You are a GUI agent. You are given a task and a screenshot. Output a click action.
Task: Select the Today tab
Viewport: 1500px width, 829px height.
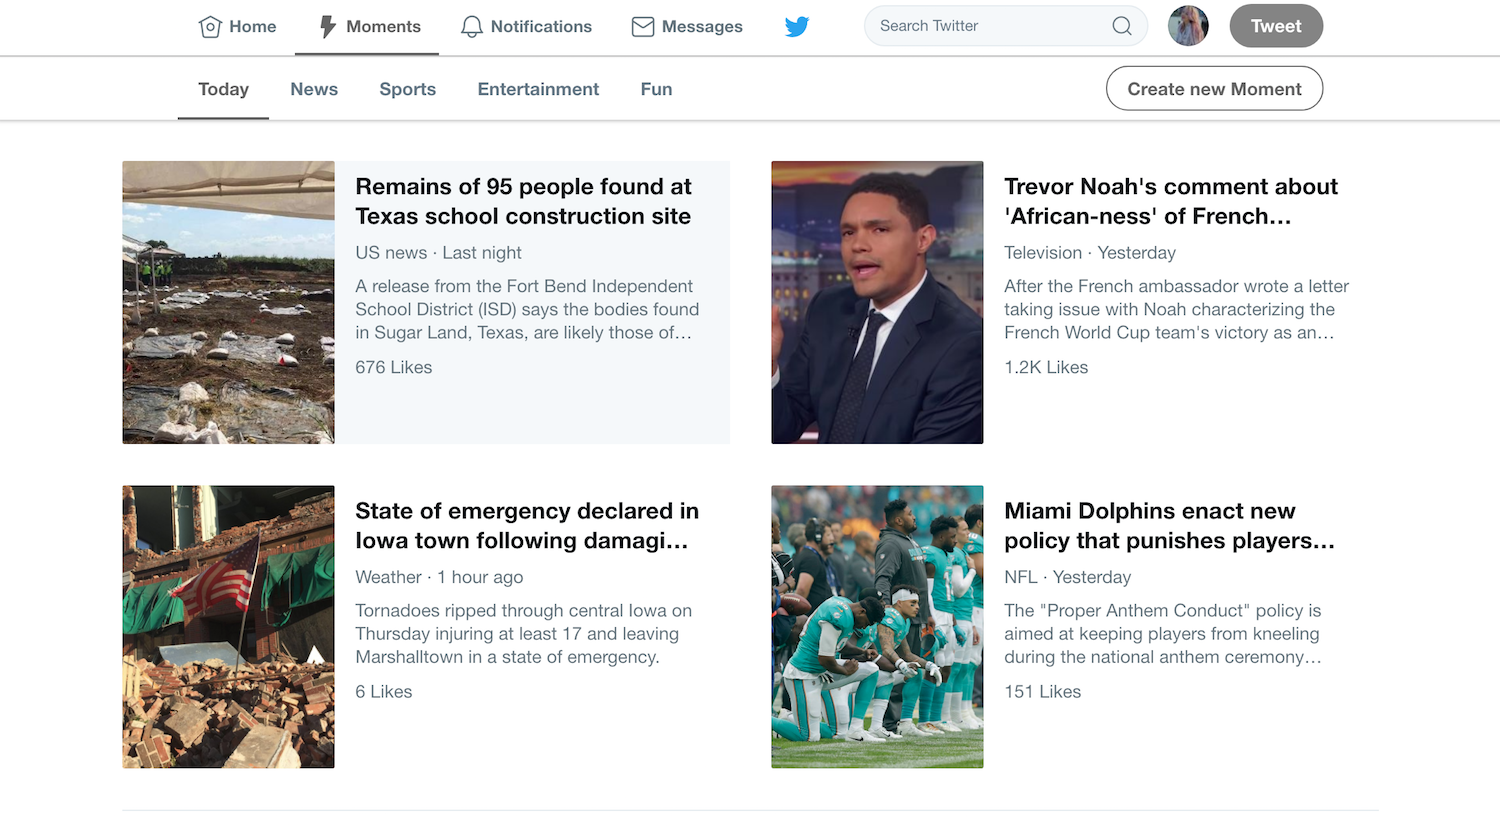[223, 89]
